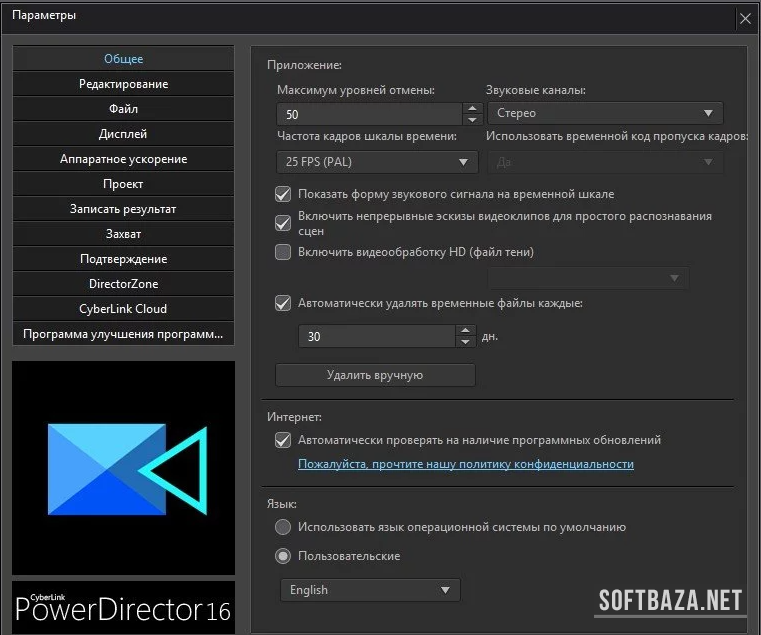Disable automatic program update checking

(x=283, y=440)
